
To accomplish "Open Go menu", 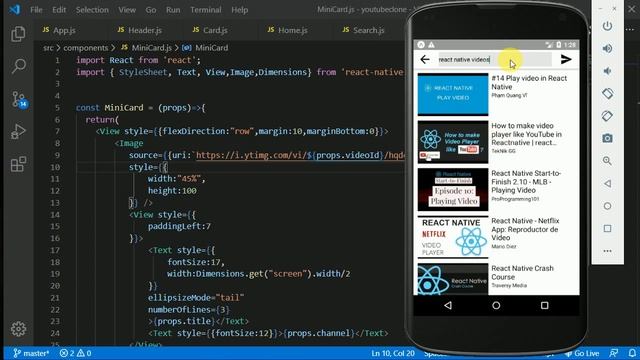I will pos(151,10).
